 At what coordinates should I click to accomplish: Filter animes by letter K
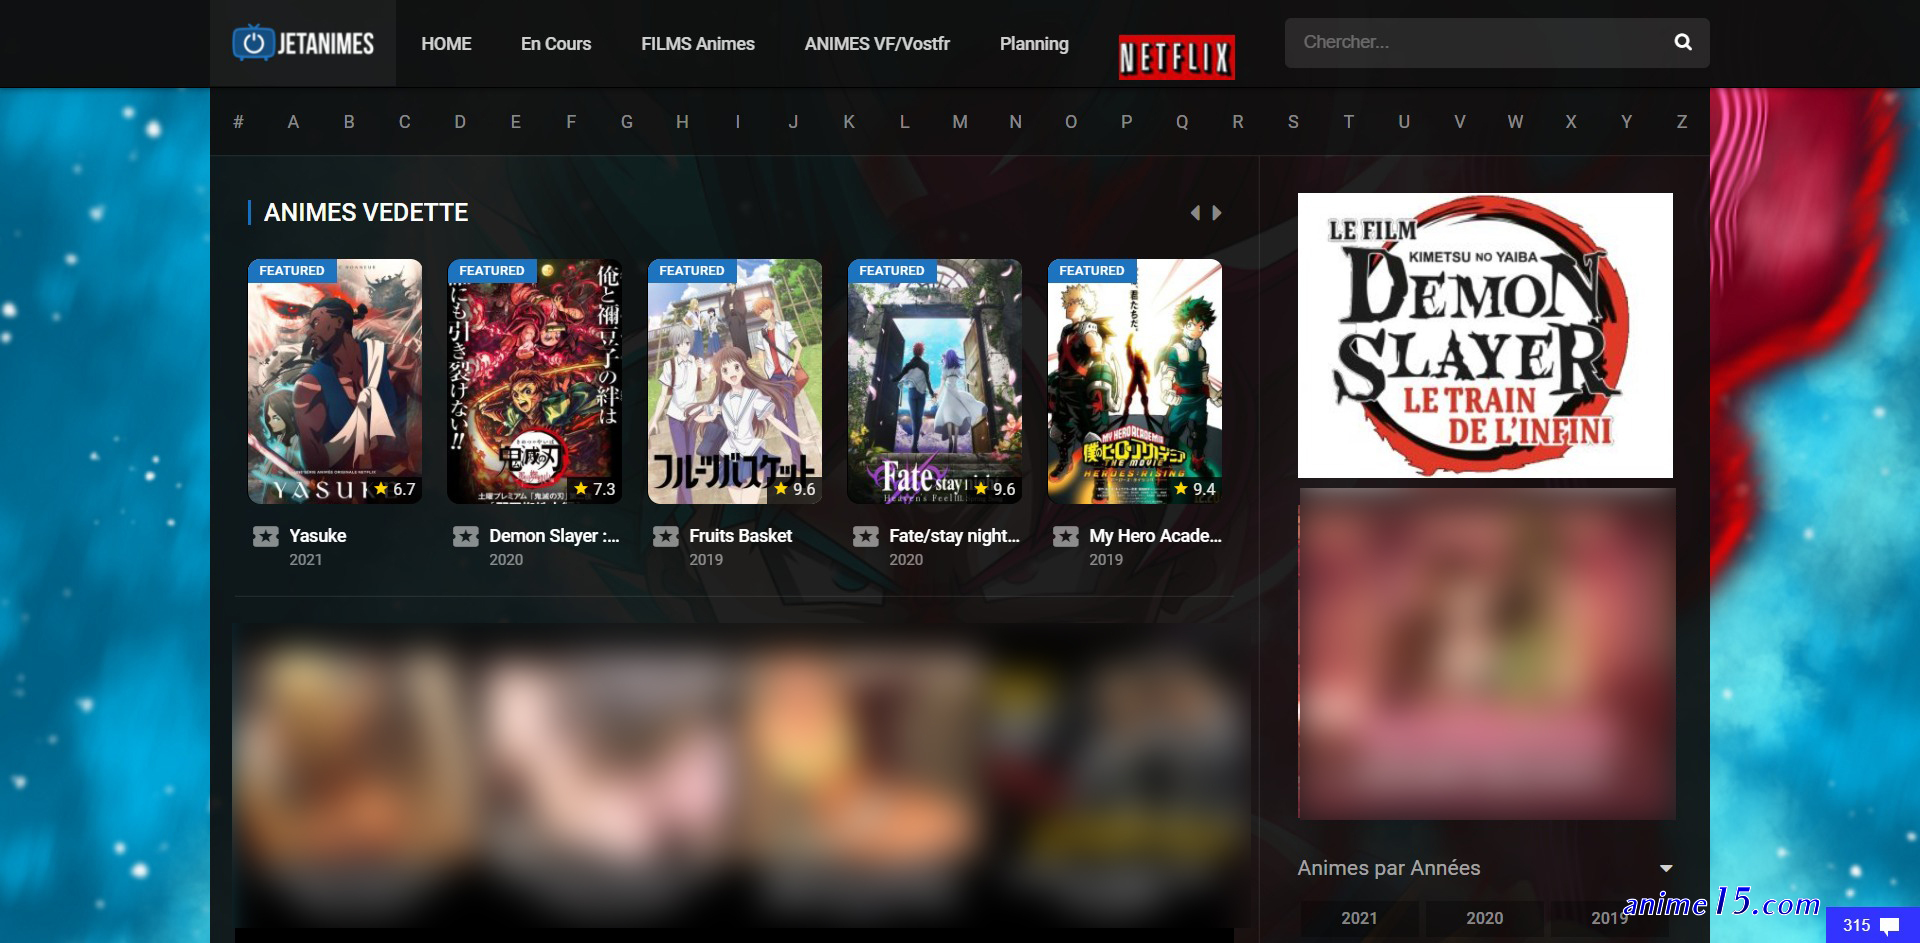point(849,122)
